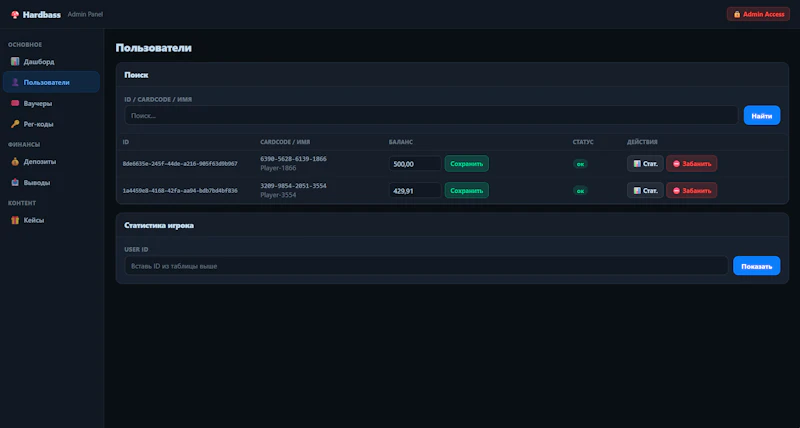Viewport: 800px width, 428px height.
Task: Click the Пользователи page heading
Action: tap(154, 48)
